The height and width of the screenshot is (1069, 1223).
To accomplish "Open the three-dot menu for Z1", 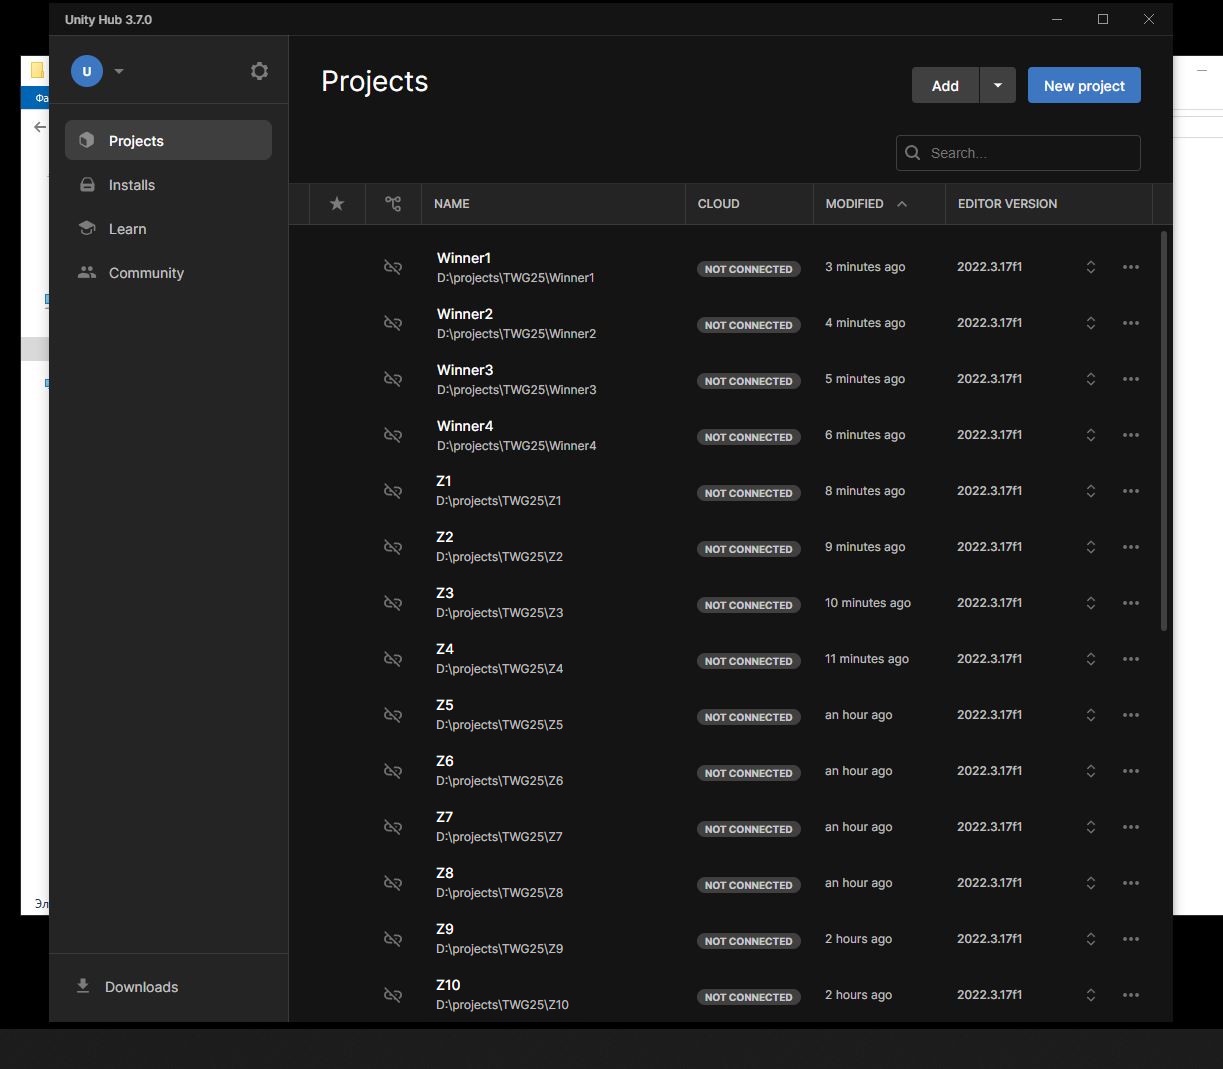I will (x=1131, y=491).
